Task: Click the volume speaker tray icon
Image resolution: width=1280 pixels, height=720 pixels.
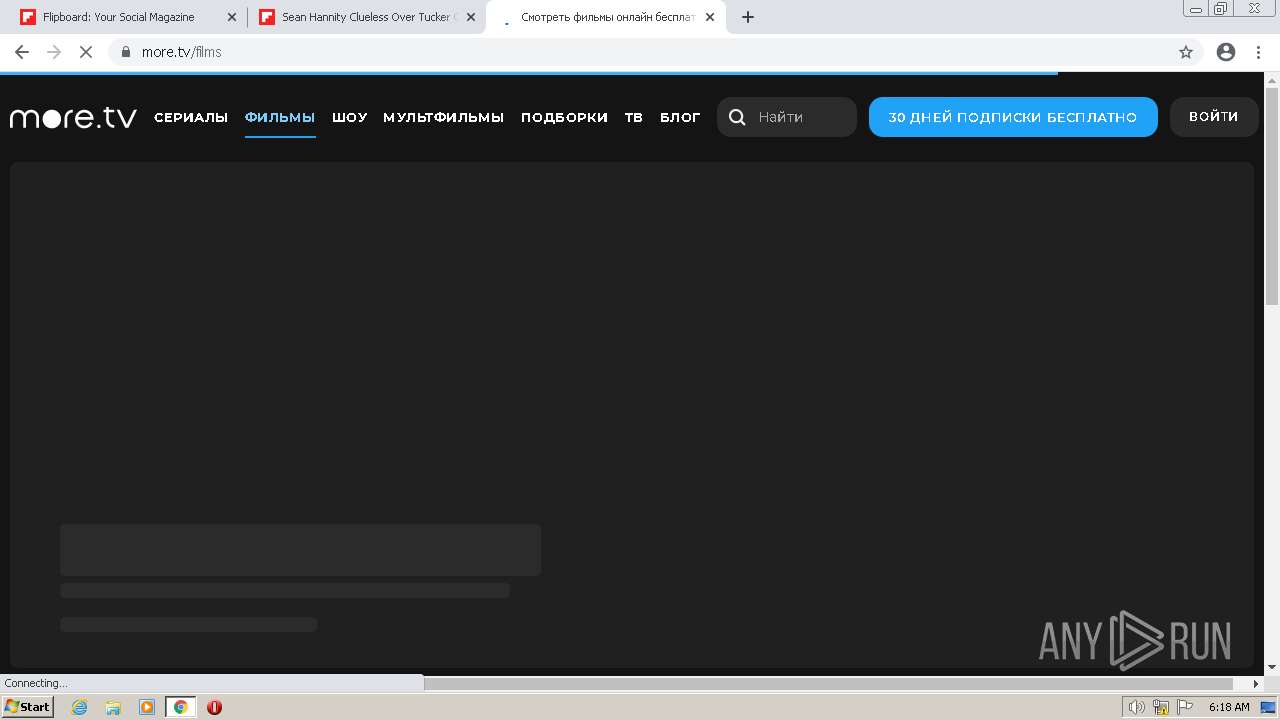Action: click(1137, 707)
